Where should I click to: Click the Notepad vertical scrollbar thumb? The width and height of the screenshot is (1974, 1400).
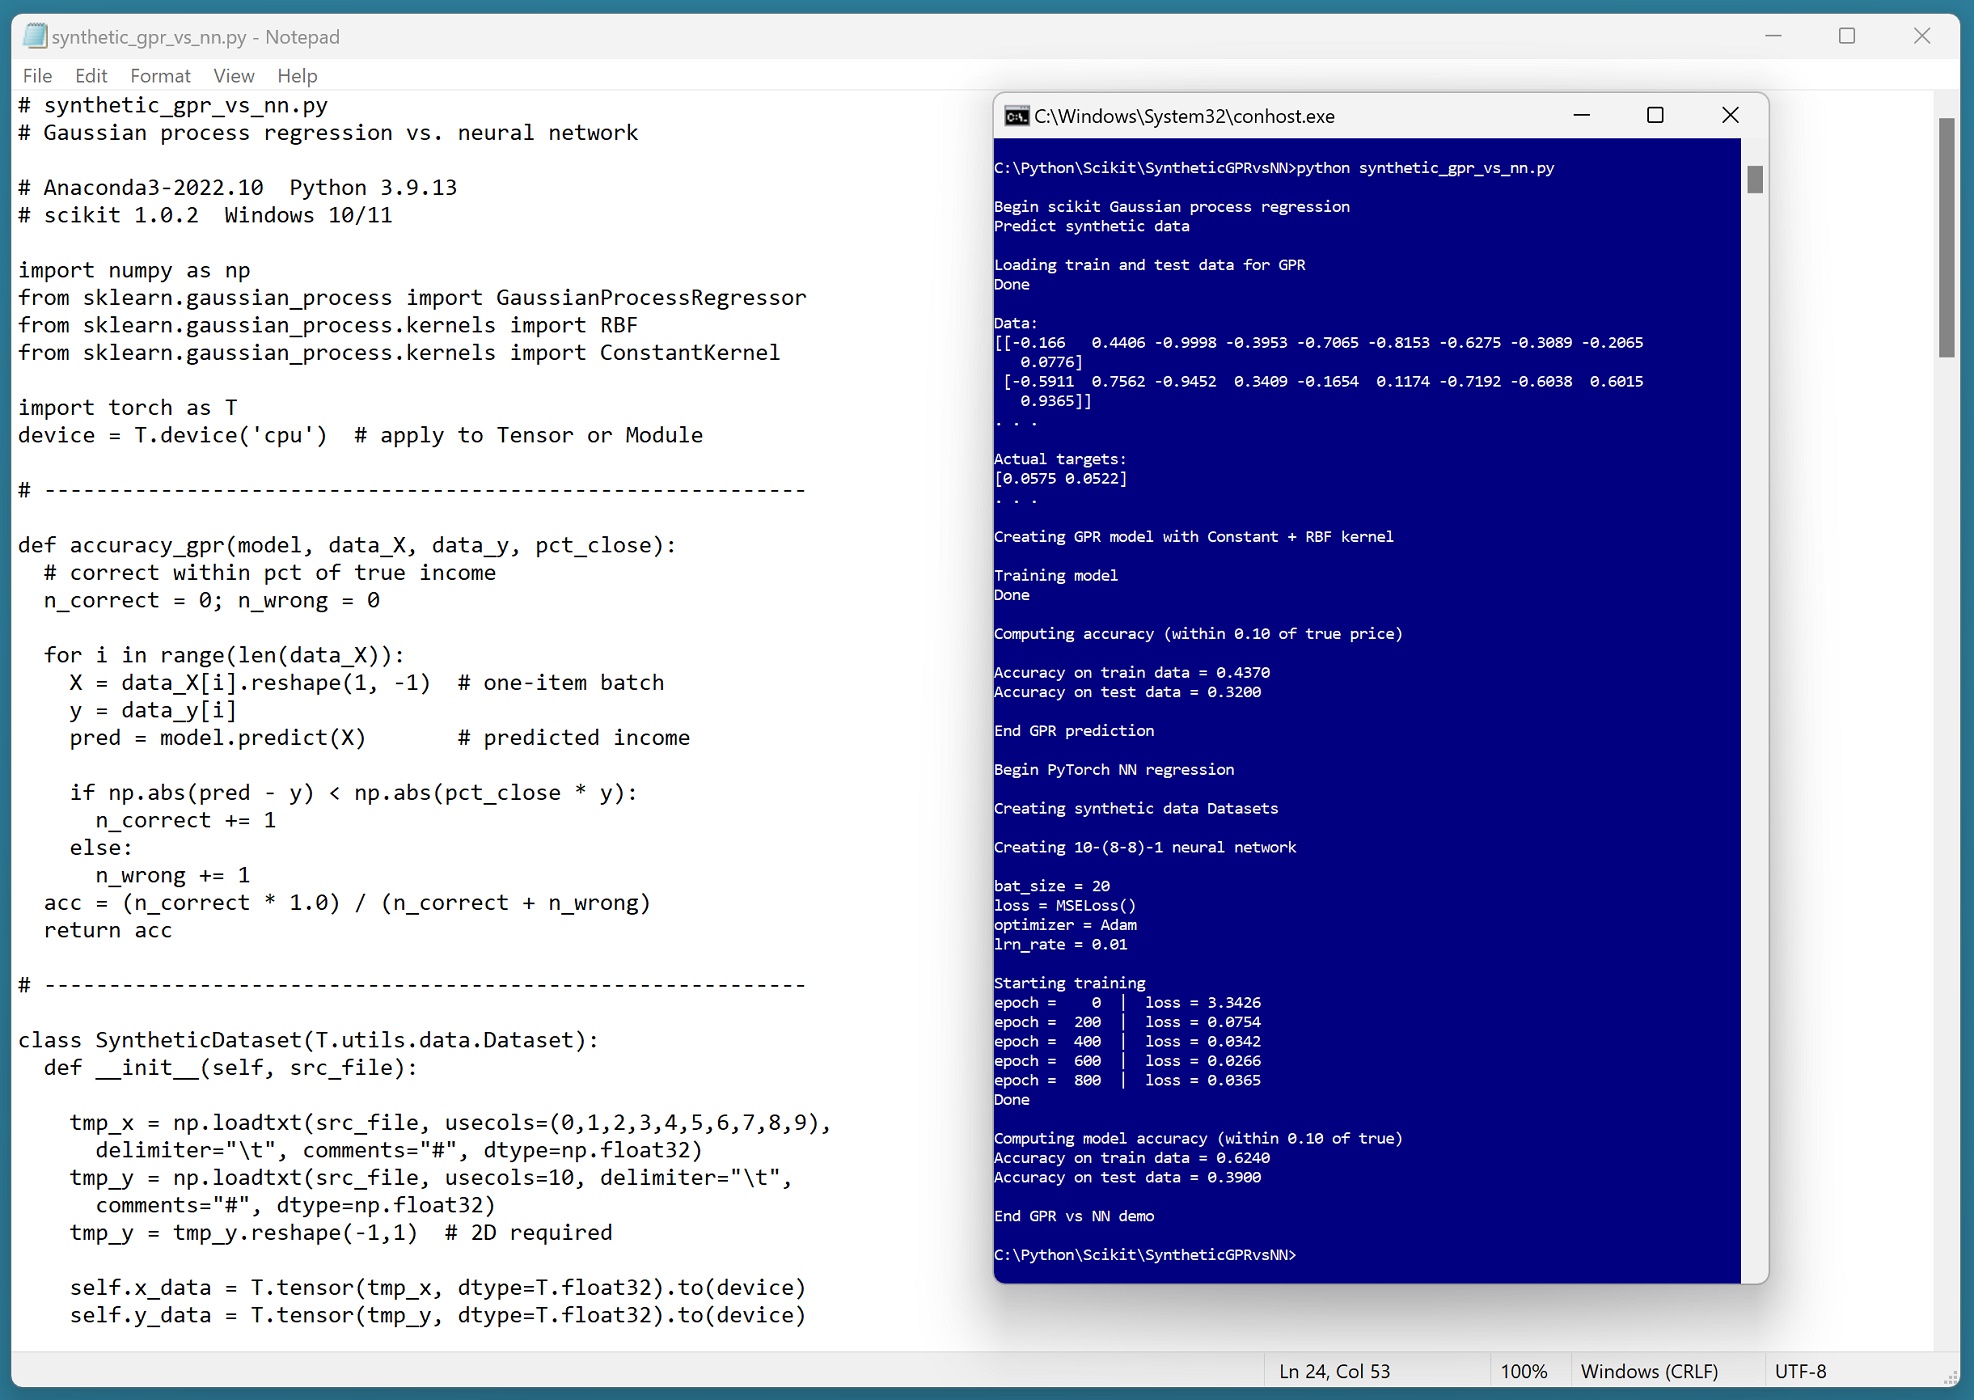click(1945, 237)
